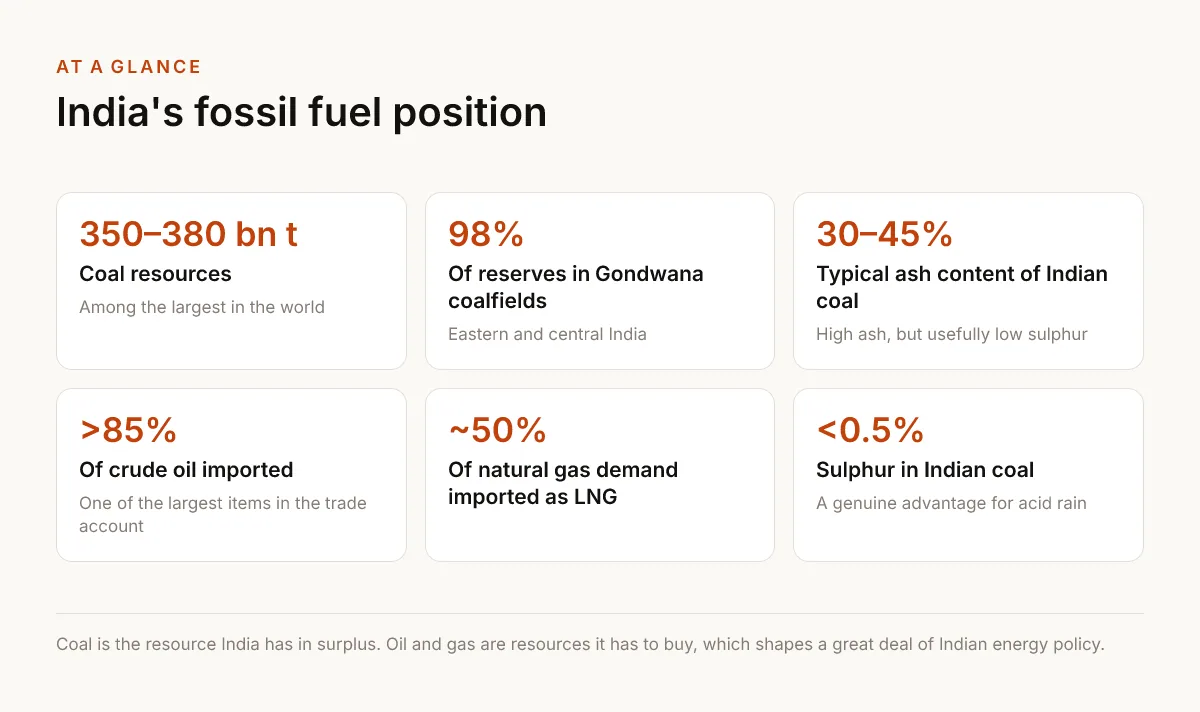Click the "98%" Gondwana reserves statistic
Viewport: 1200px width, 712px height.
click(x=486, y=234)
